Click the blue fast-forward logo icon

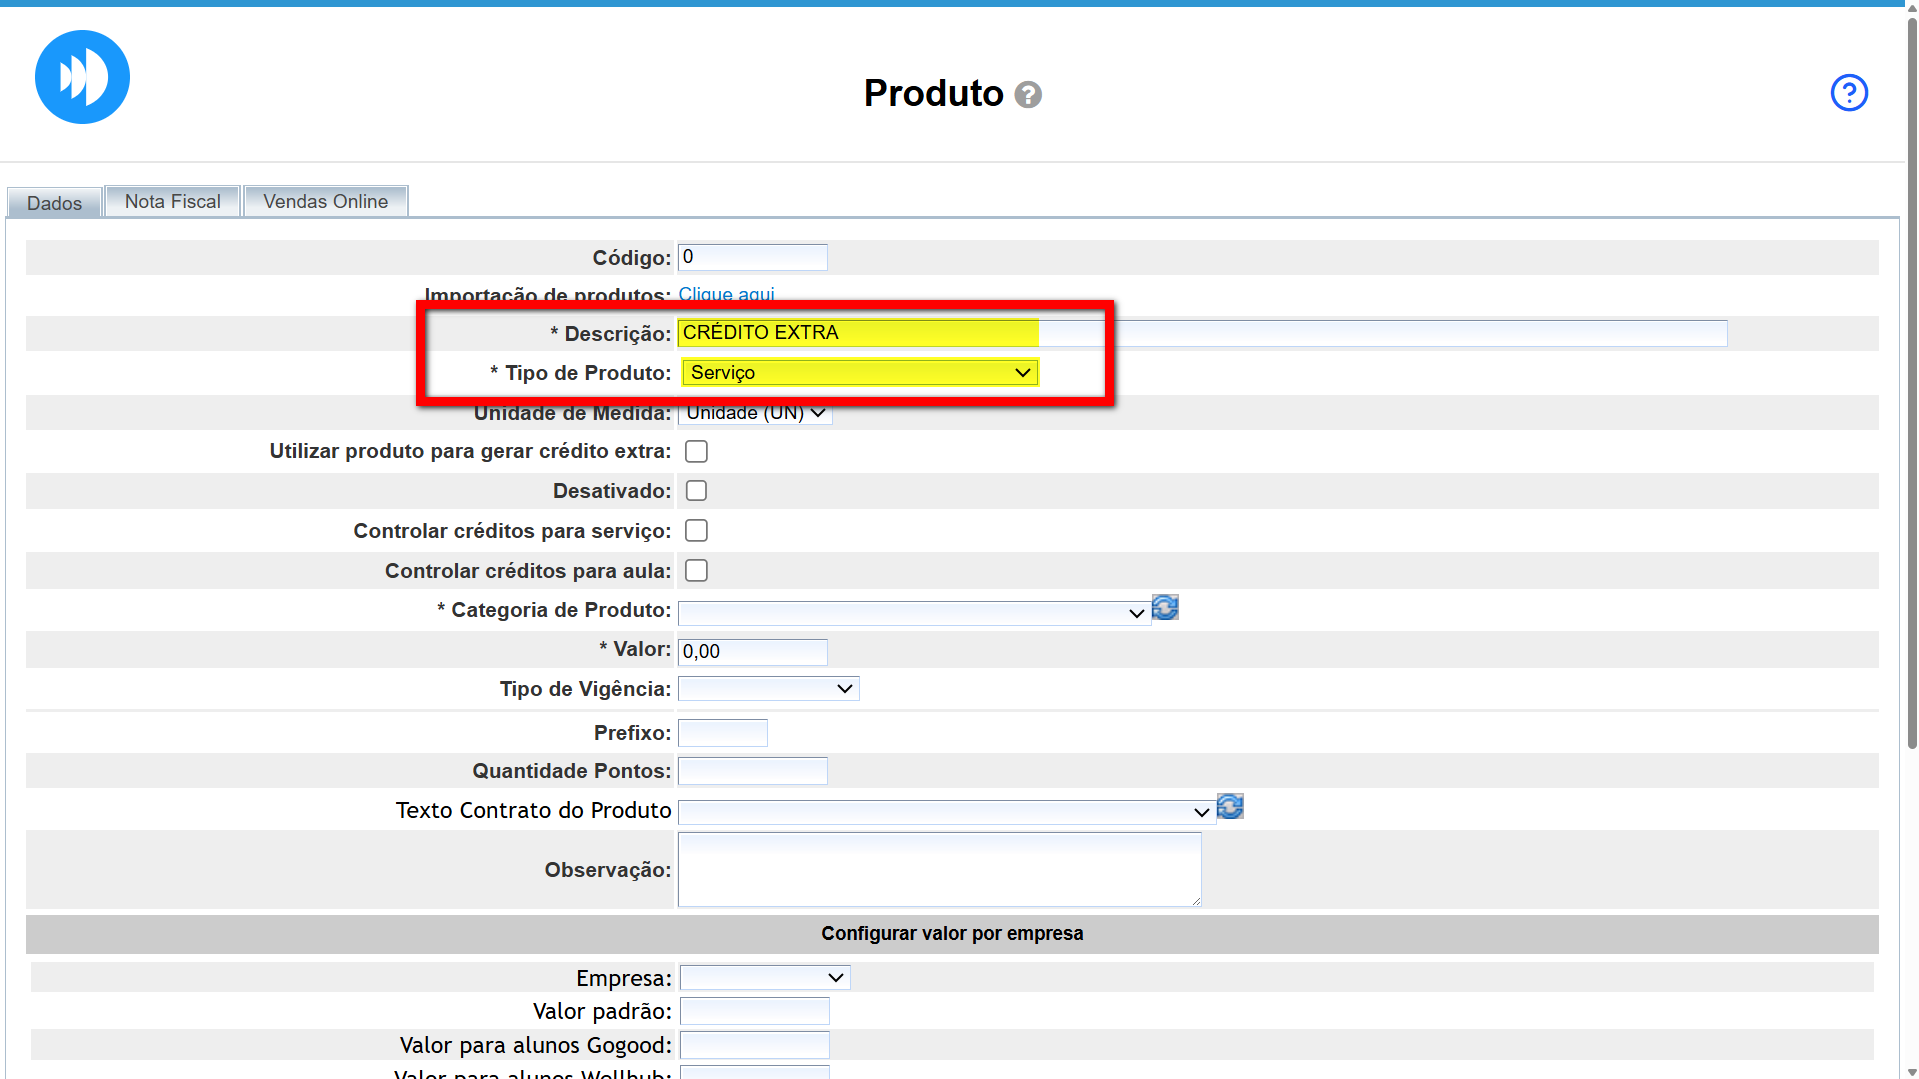pyautogui.click(x=82, y=77)
